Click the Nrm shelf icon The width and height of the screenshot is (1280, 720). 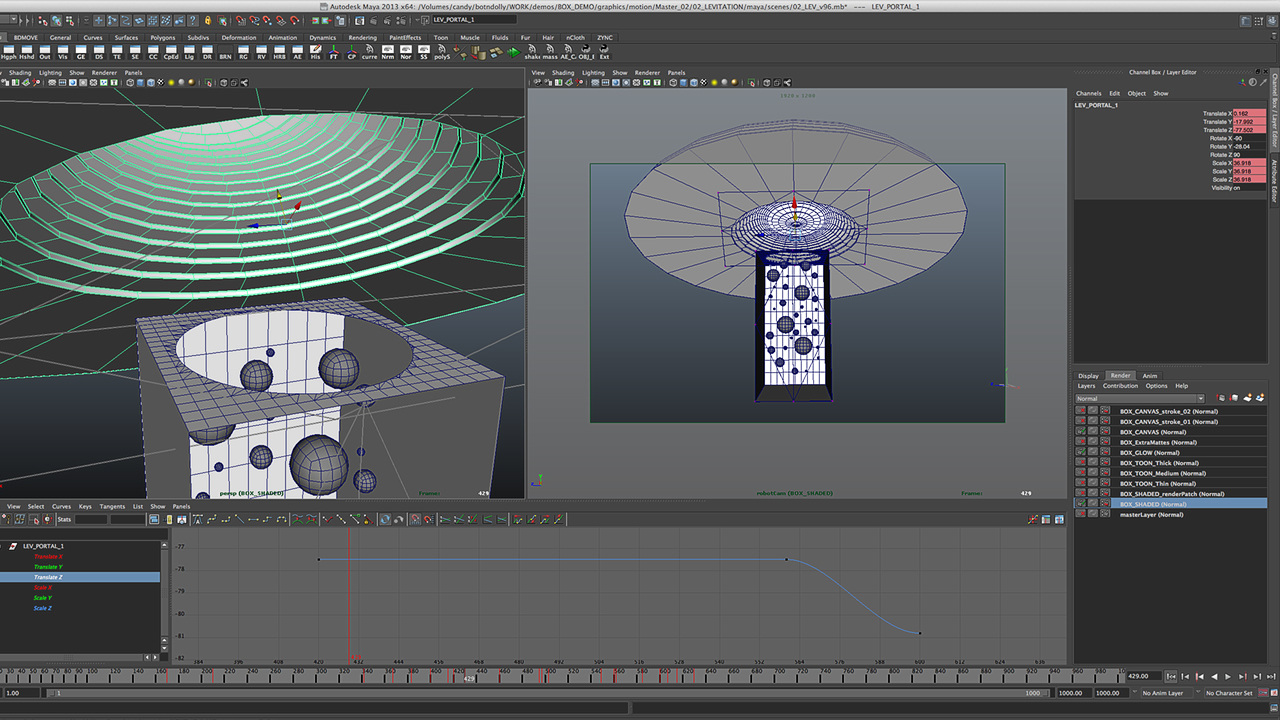(x=387, y=52)
